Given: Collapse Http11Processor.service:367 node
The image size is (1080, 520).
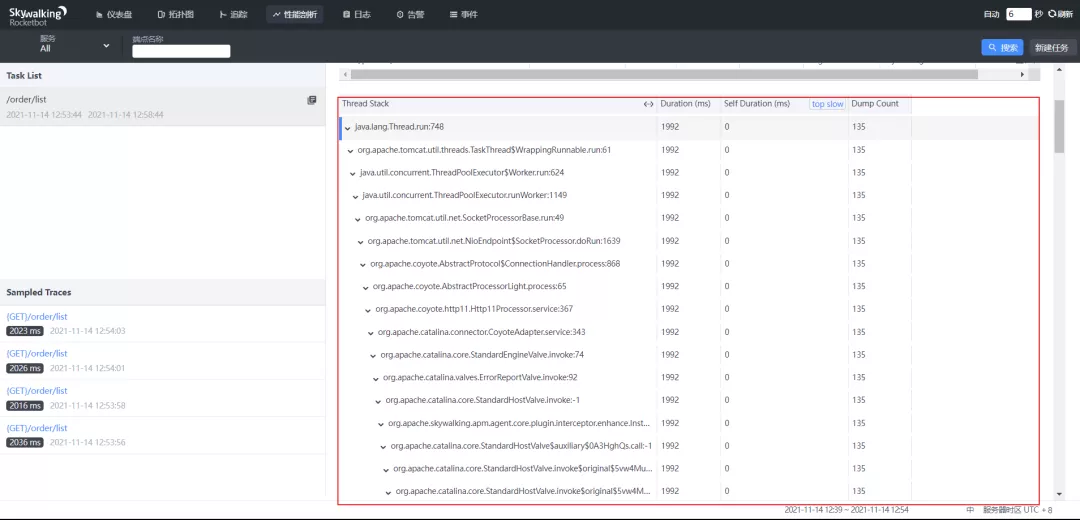Looking at the screenshot, I should tap(368, 309).
